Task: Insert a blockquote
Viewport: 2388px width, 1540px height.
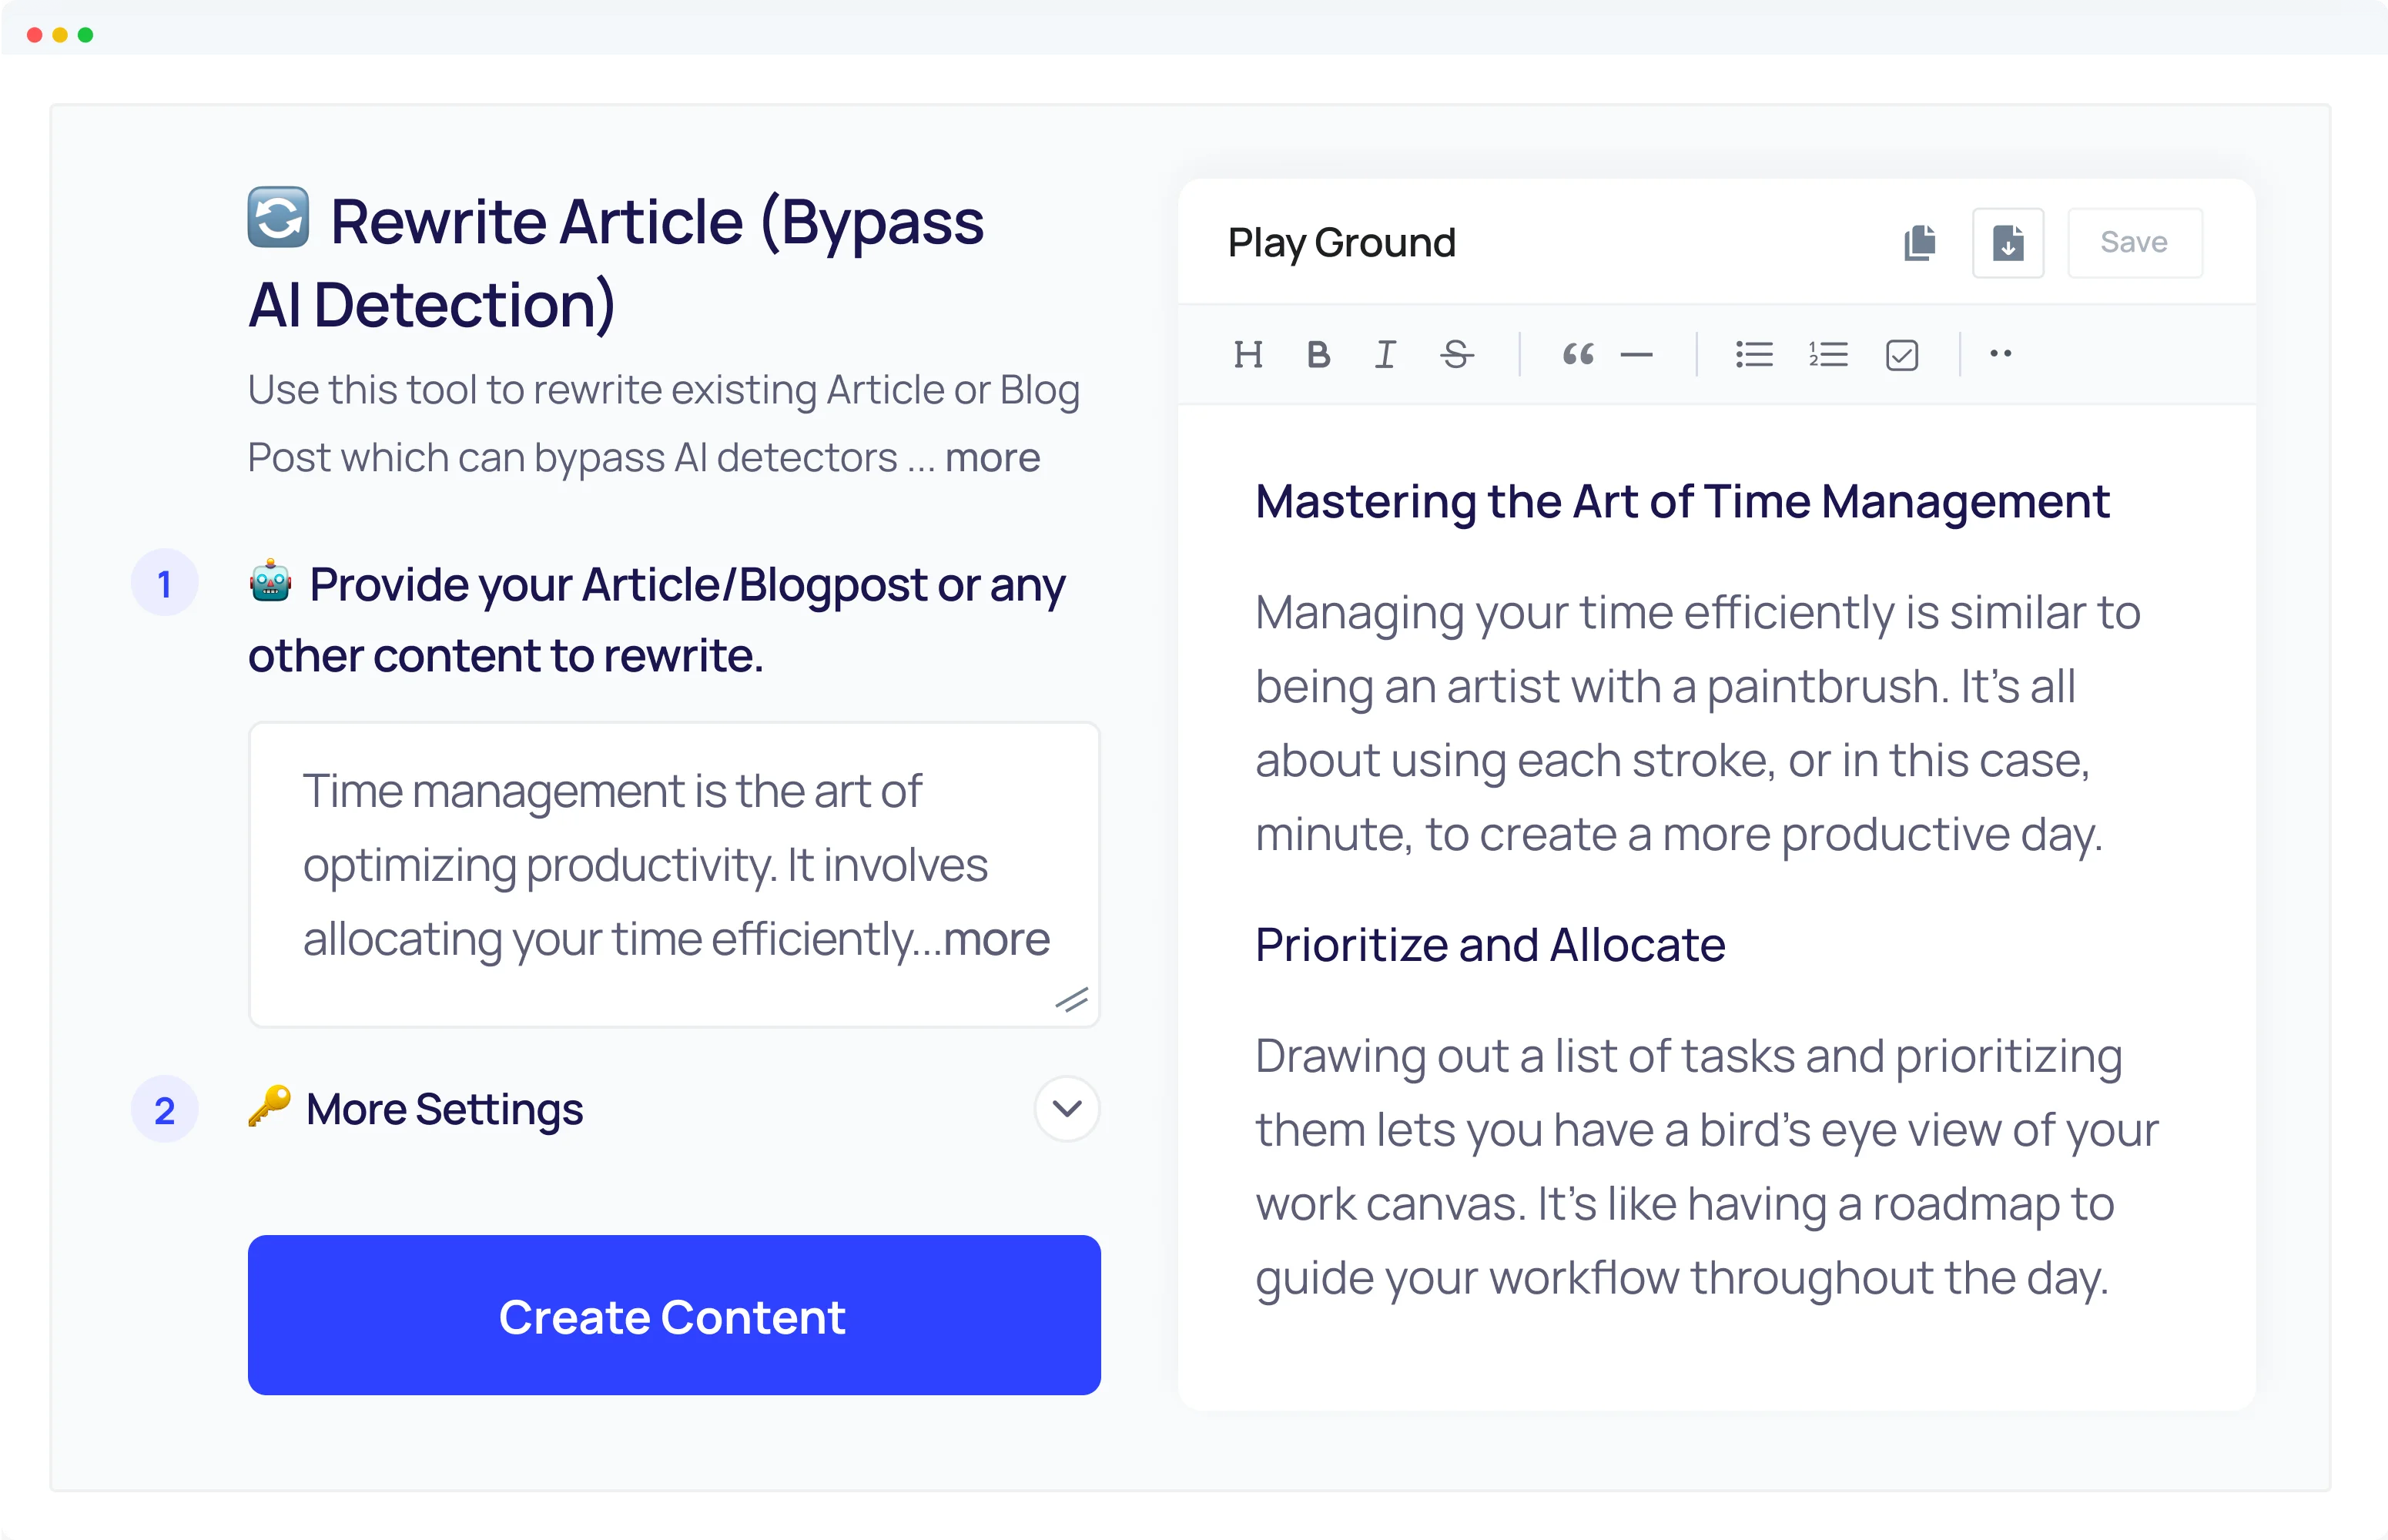Action: [1577, 354]
